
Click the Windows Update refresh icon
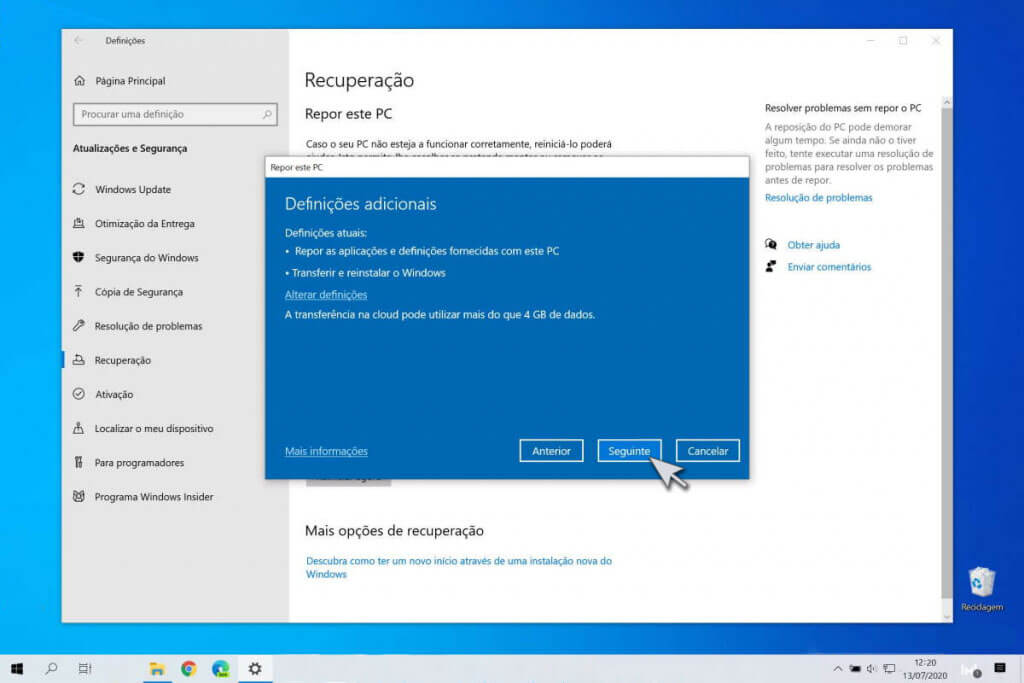pyautogui.click(x=79, y=189)
